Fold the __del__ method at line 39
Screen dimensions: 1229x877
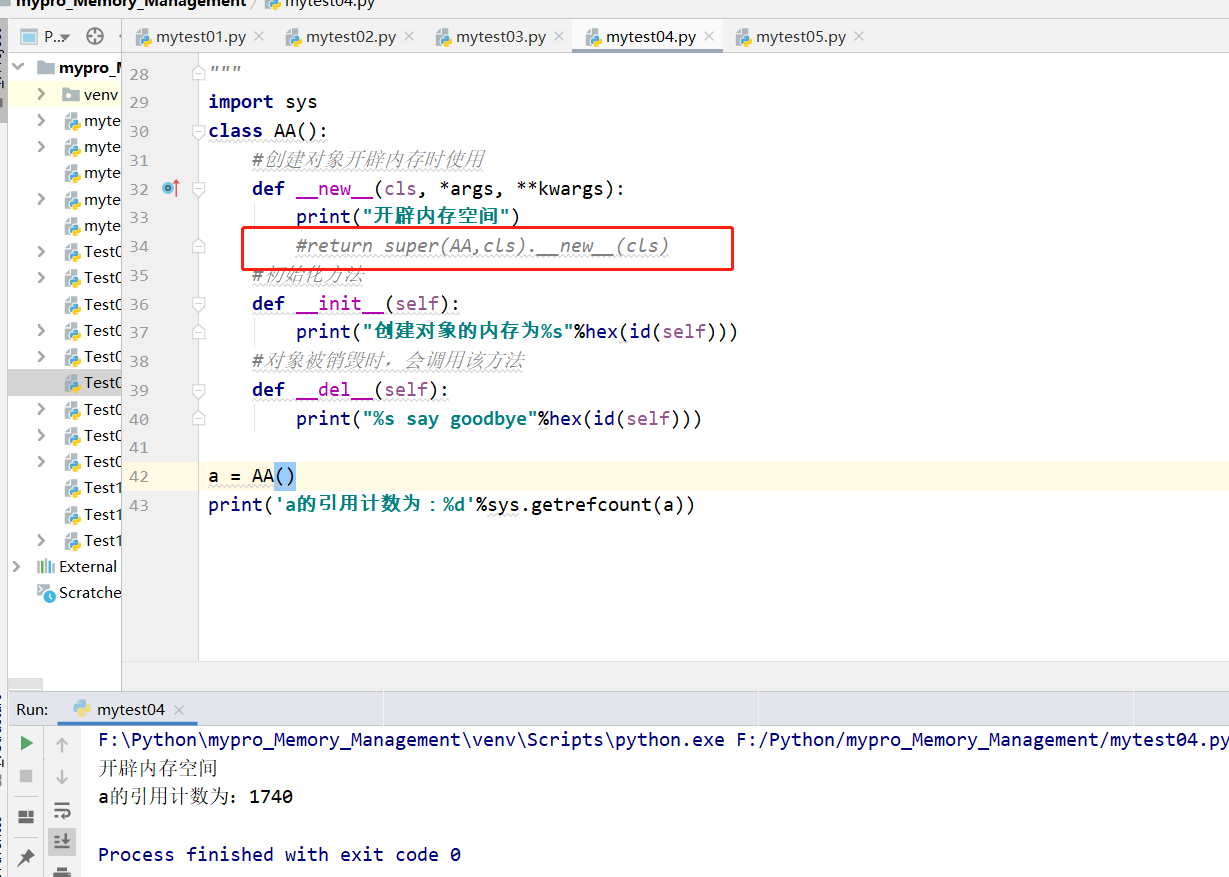click(x=199, y=390)
